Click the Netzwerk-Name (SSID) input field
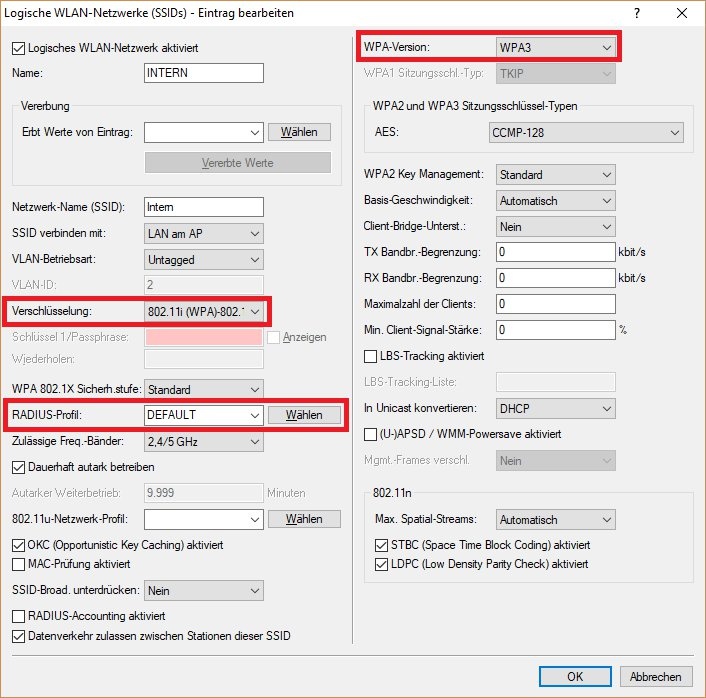The image size is (706, 698). coord(203,207)
